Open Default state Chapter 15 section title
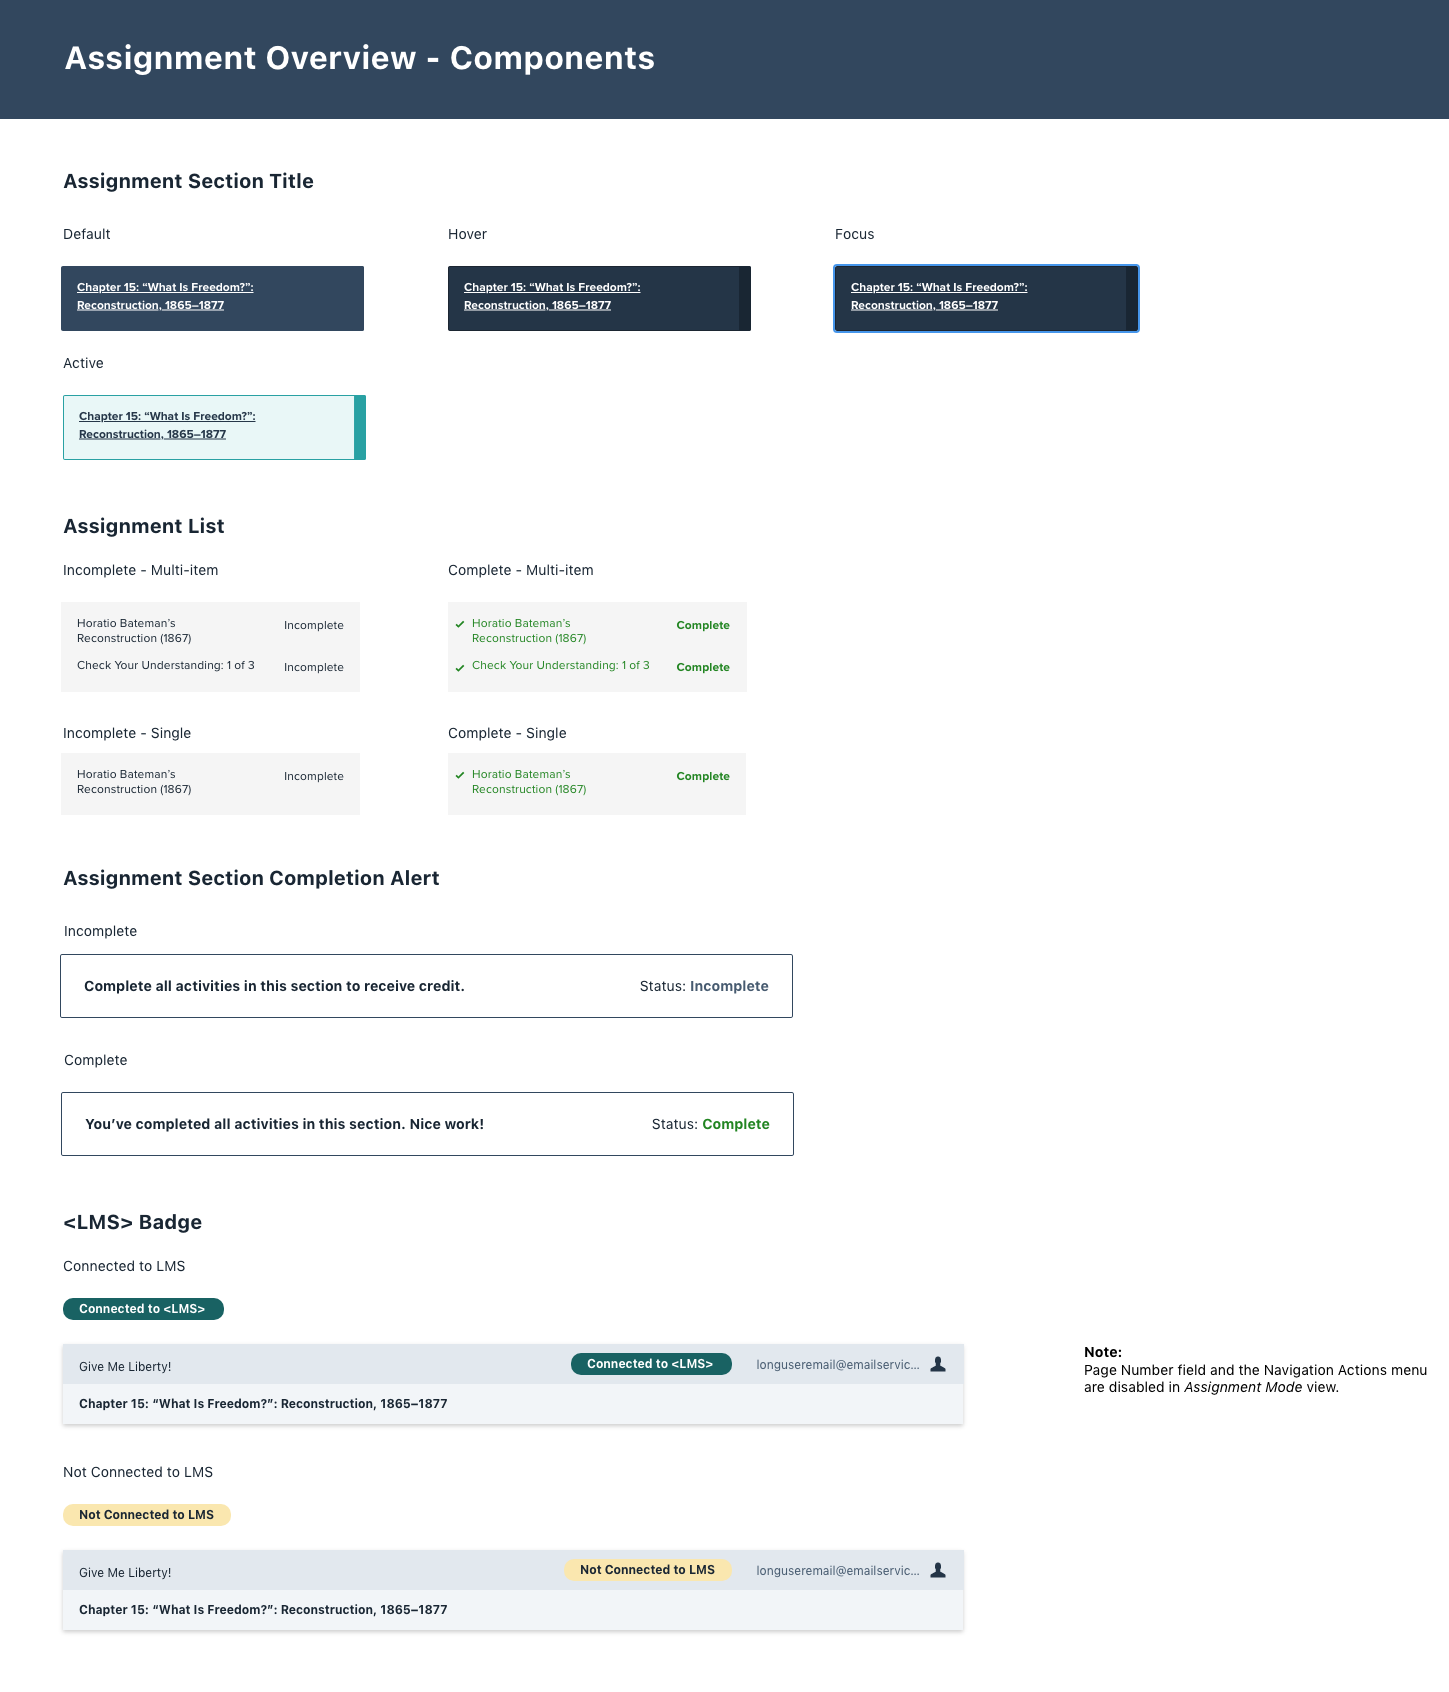Screen dimensions: 1449x1692 coord(212,298)
